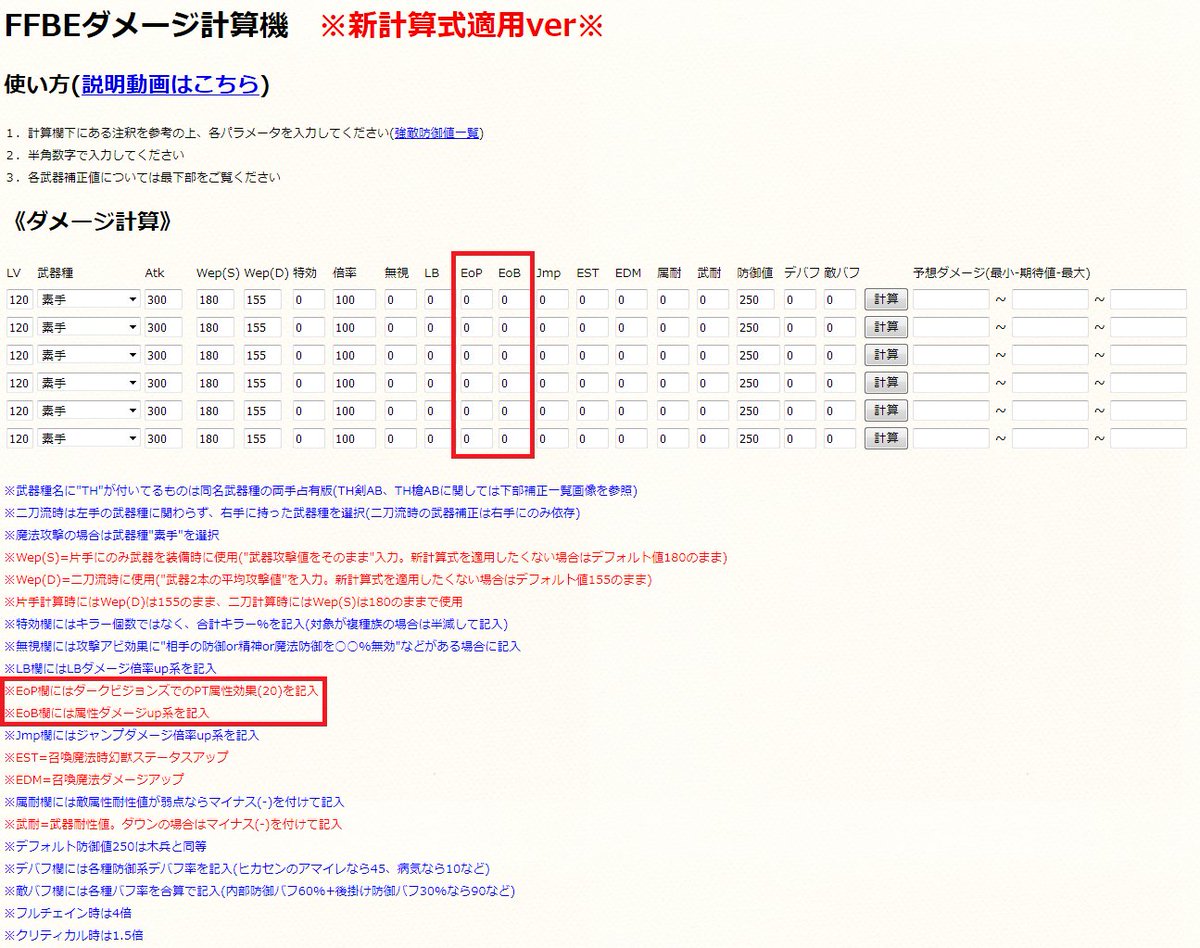Focus the Jmp field in the fourth row
1200x948 pixels.
[552, 383]
